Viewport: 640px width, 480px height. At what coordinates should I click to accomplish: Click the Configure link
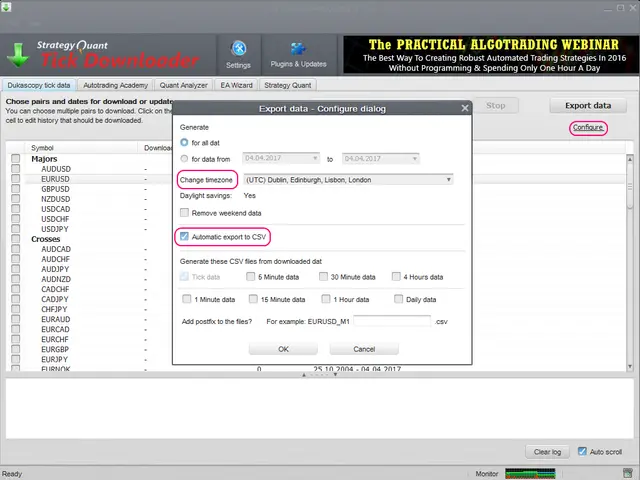[588, 127]
